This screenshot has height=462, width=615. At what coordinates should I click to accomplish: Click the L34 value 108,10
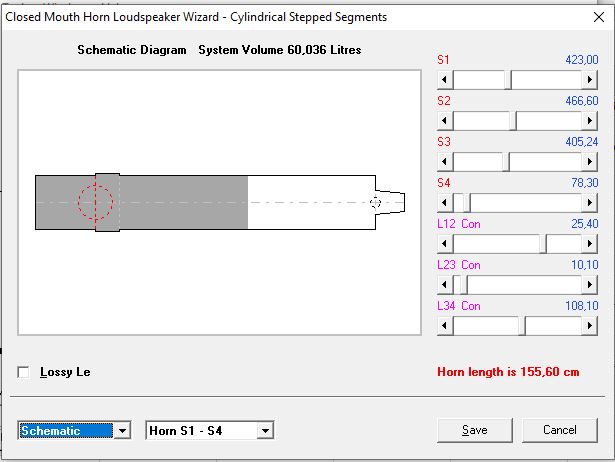pos(582,306)
